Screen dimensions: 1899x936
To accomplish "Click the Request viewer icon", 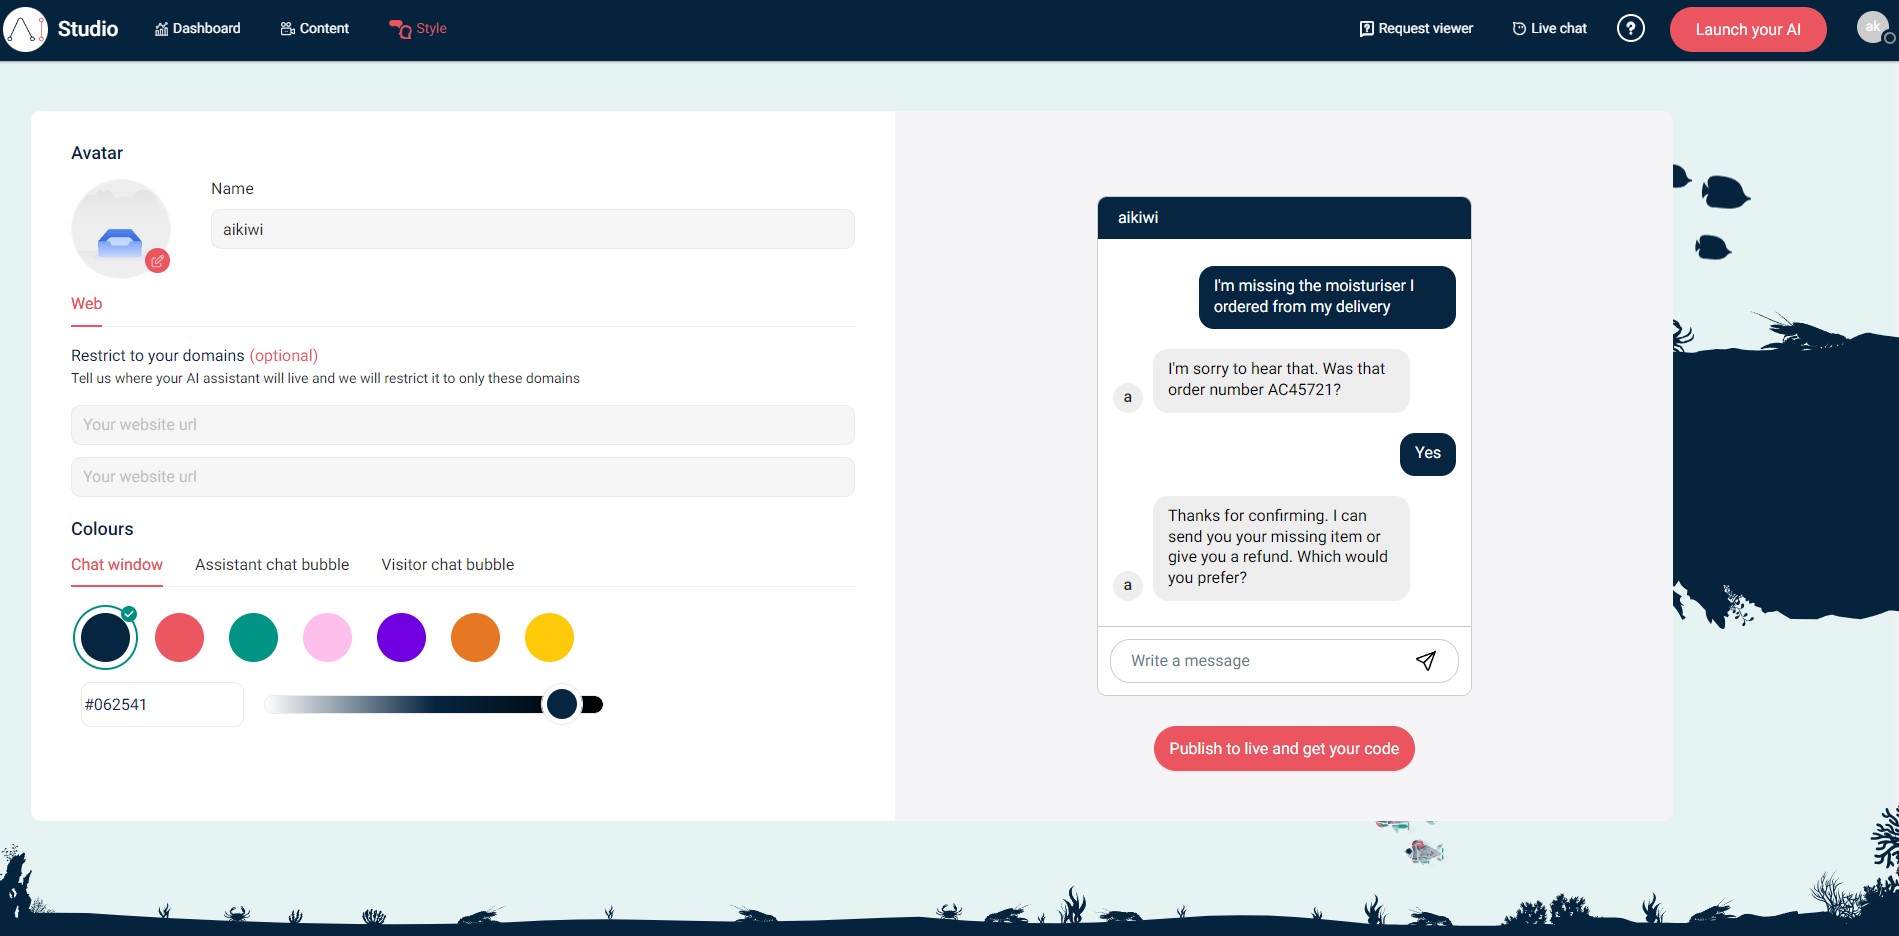I will 1366,29.
